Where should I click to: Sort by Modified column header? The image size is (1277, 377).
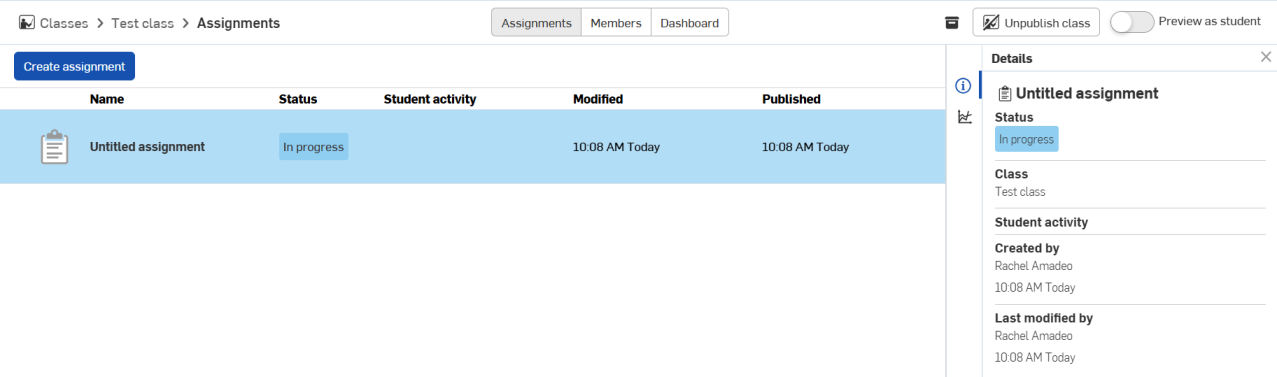click(x=598, y=99)
